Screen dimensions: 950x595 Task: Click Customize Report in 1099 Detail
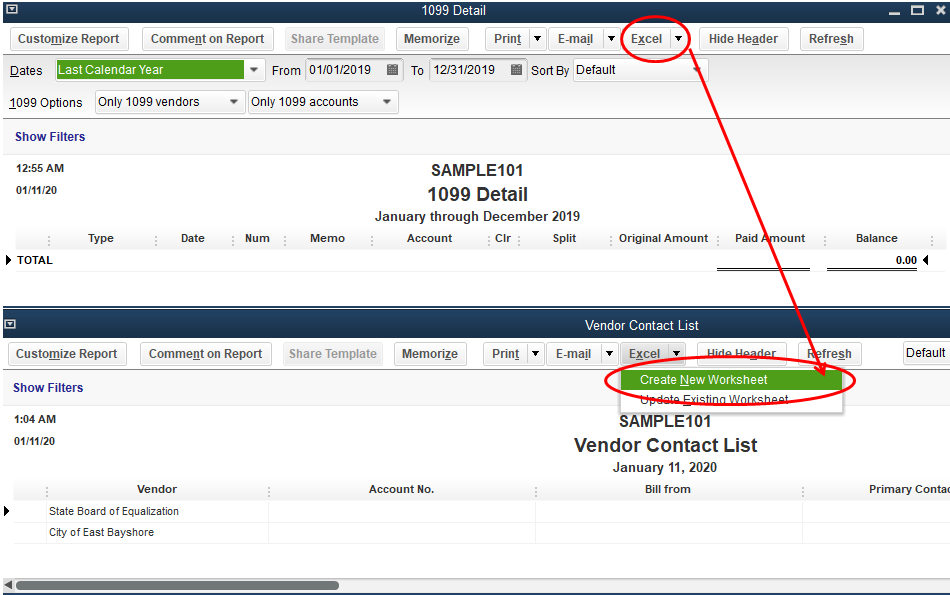pyautogui.click(x=69, y=39)
